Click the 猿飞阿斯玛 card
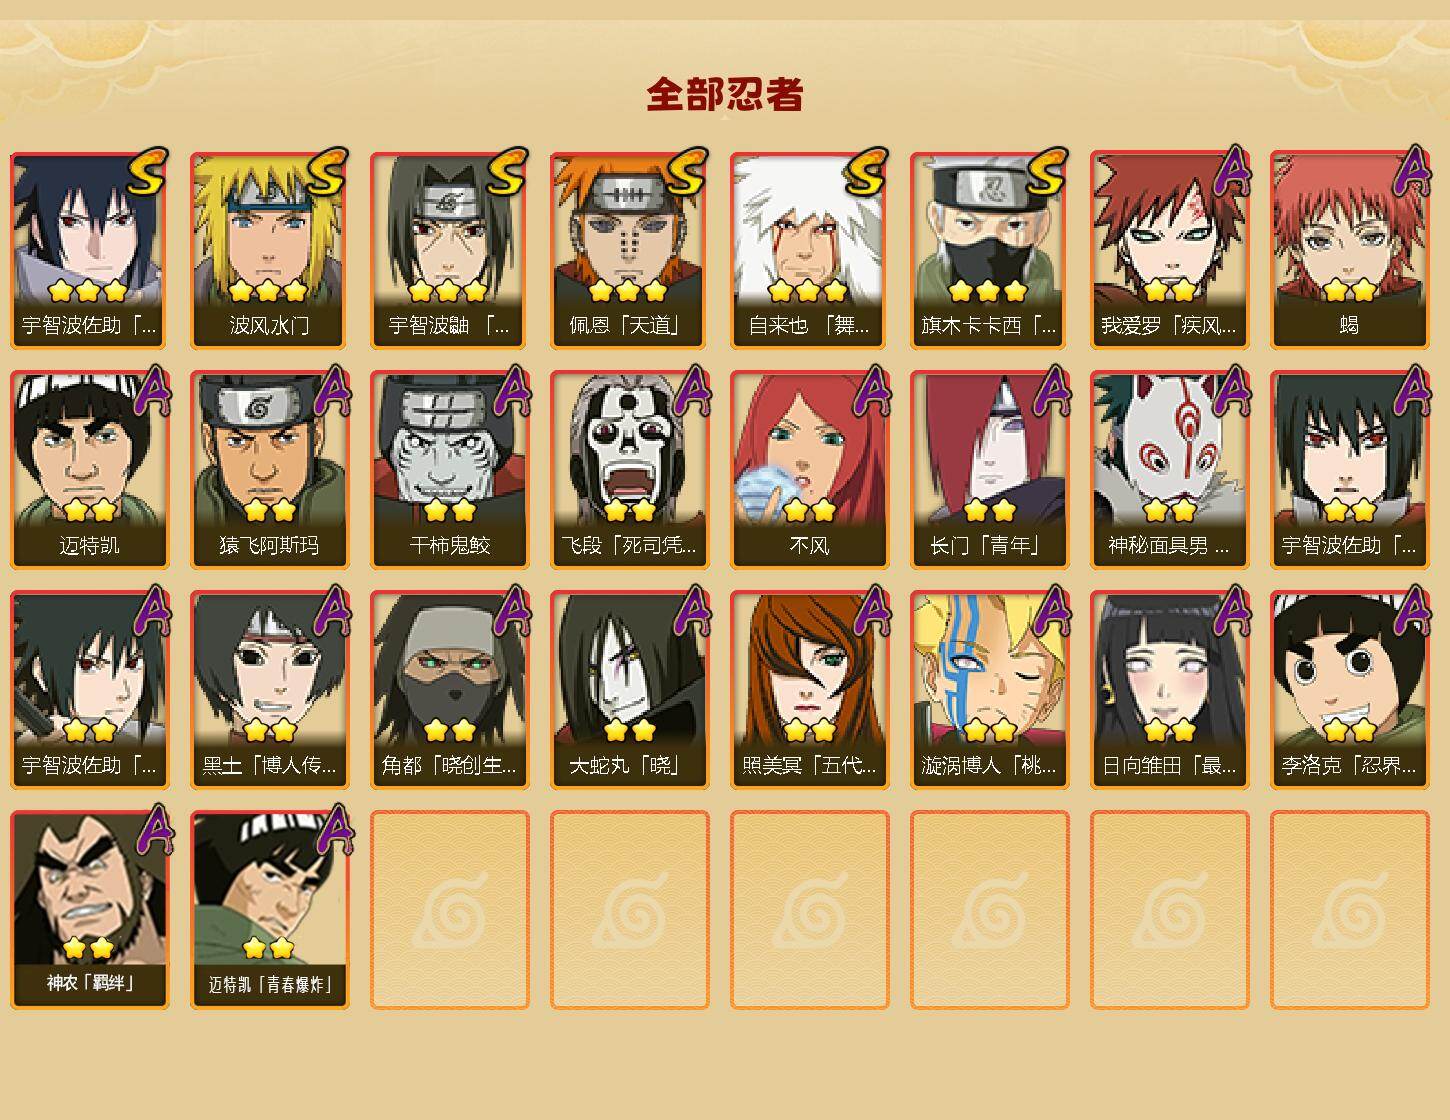 [x=270, y=470]
